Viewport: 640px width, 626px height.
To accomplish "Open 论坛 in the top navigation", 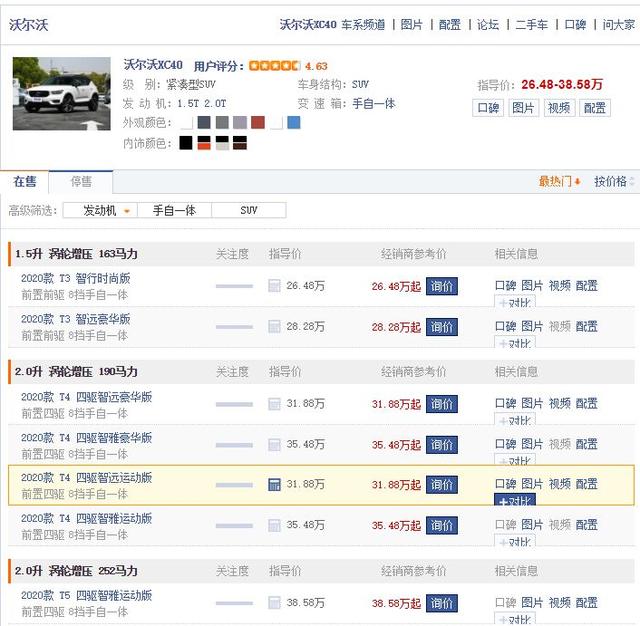I will tap(488, 25).
